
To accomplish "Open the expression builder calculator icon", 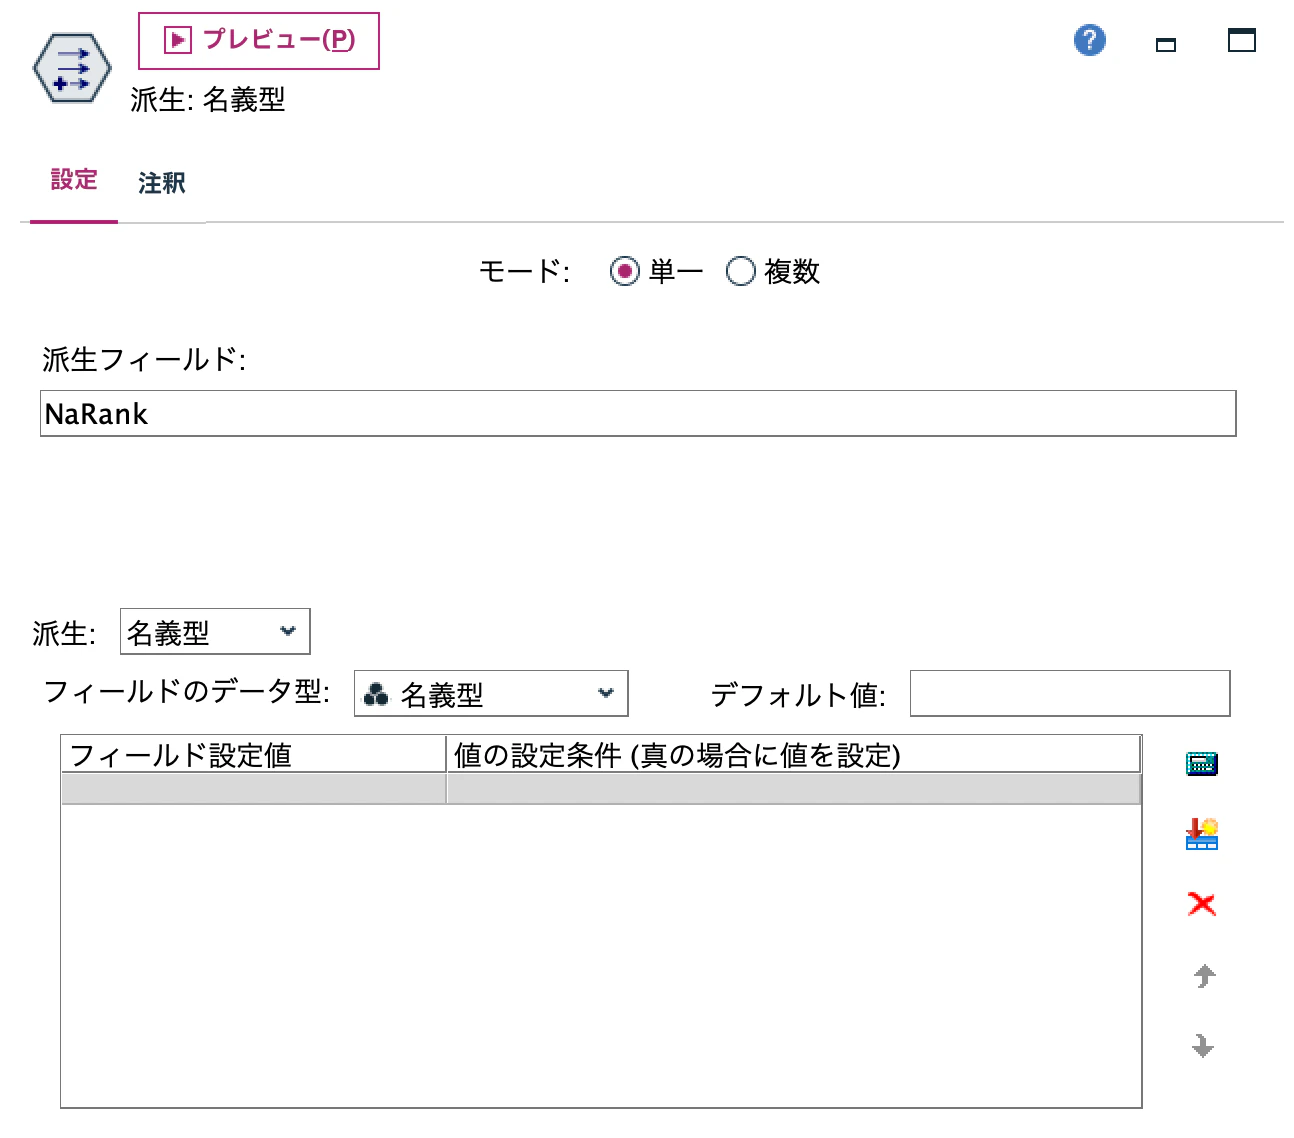I will [1202, 764].
